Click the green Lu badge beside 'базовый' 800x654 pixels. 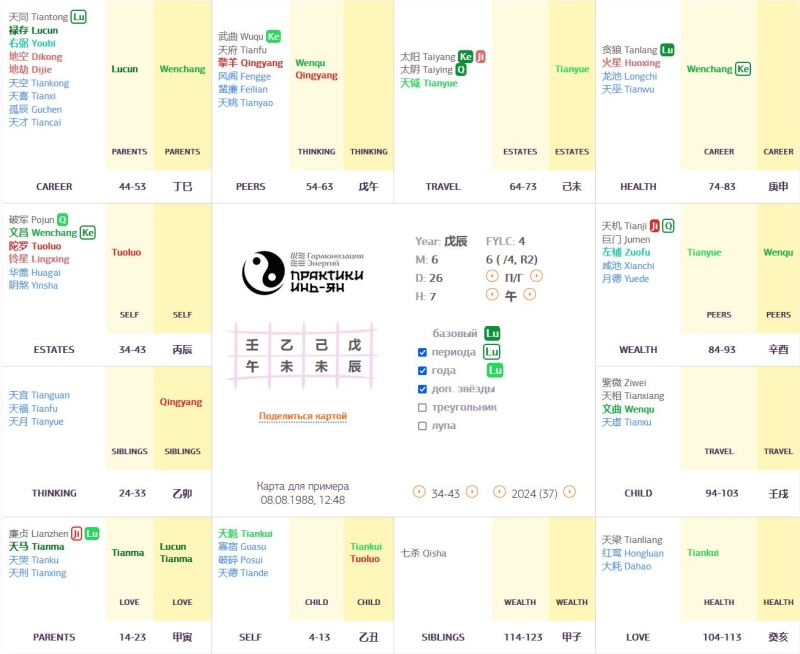492,333
